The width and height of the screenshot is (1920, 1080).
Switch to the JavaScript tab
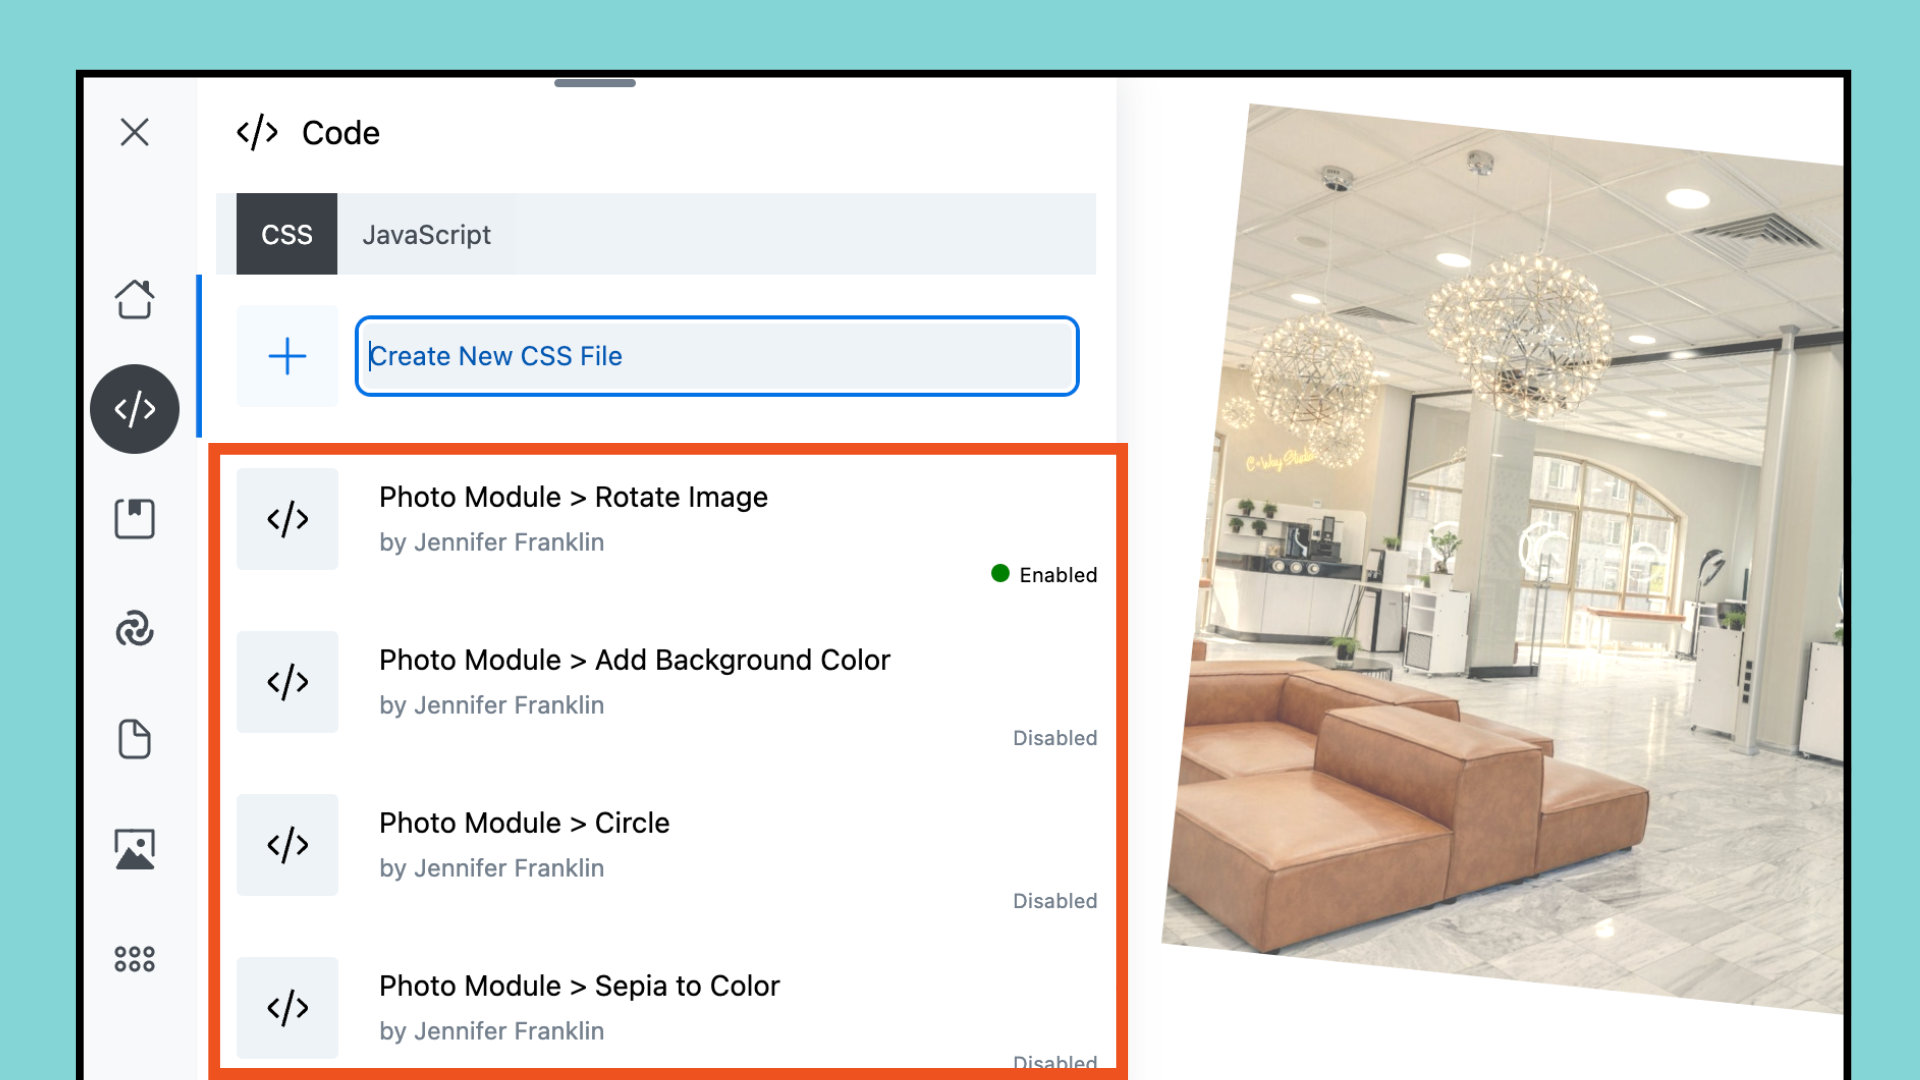[426, 235]
